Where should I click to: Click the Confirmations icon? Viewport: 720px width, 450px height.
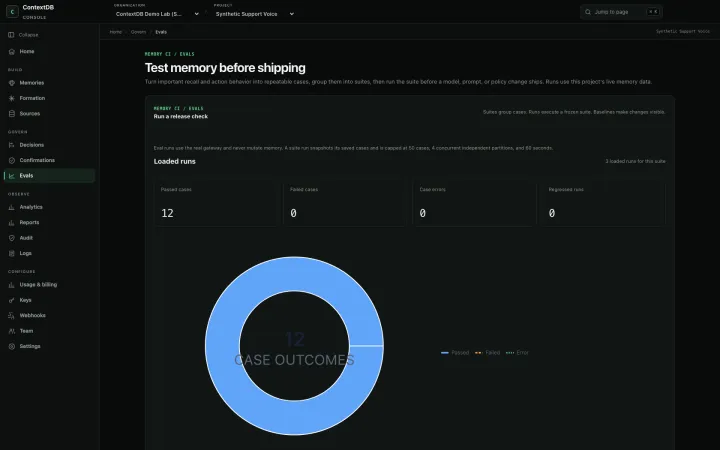pos(11,160)
